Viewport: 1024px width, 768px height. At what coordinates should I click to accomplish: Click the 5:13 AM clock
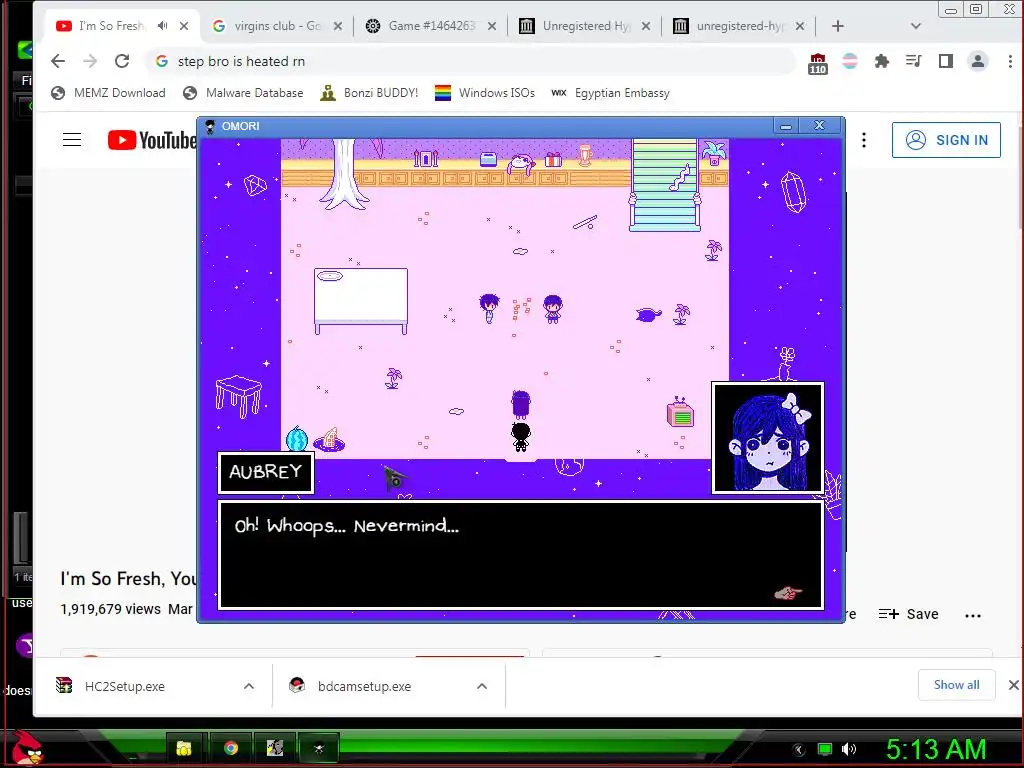935,749
